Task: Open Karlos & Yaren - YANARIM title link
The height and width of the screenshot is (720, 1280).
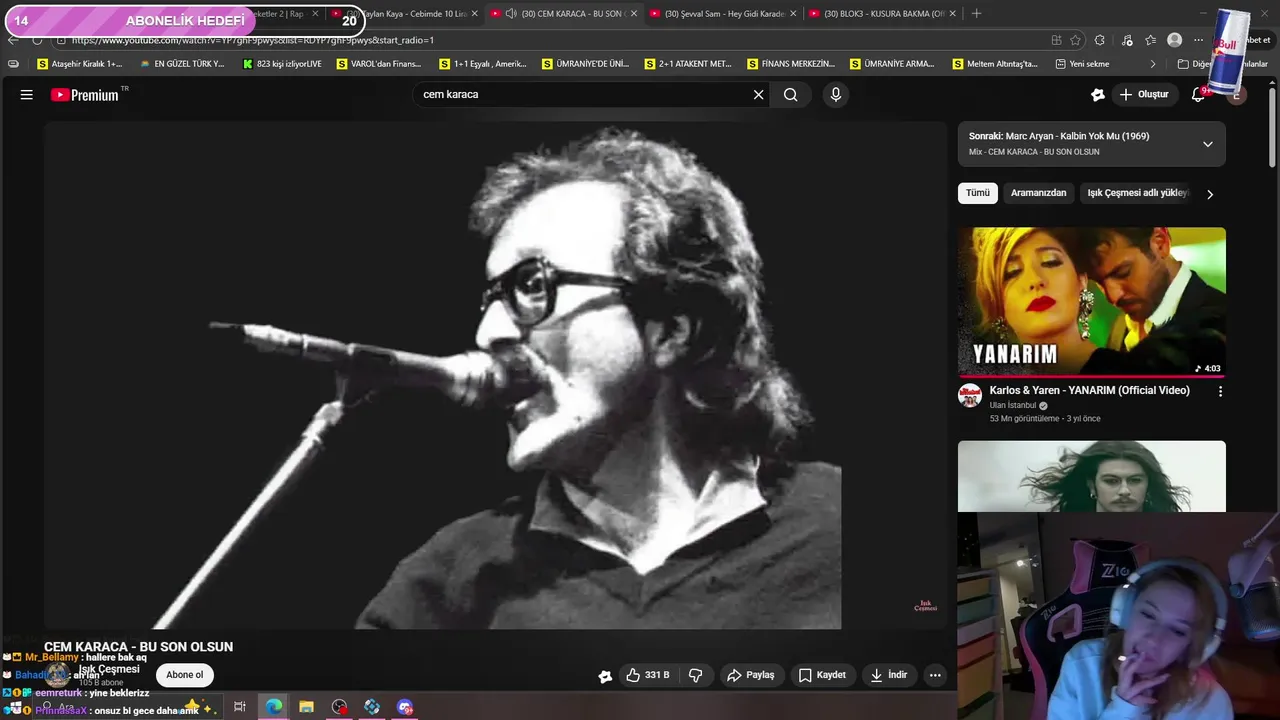Action: coord(1089,391)
